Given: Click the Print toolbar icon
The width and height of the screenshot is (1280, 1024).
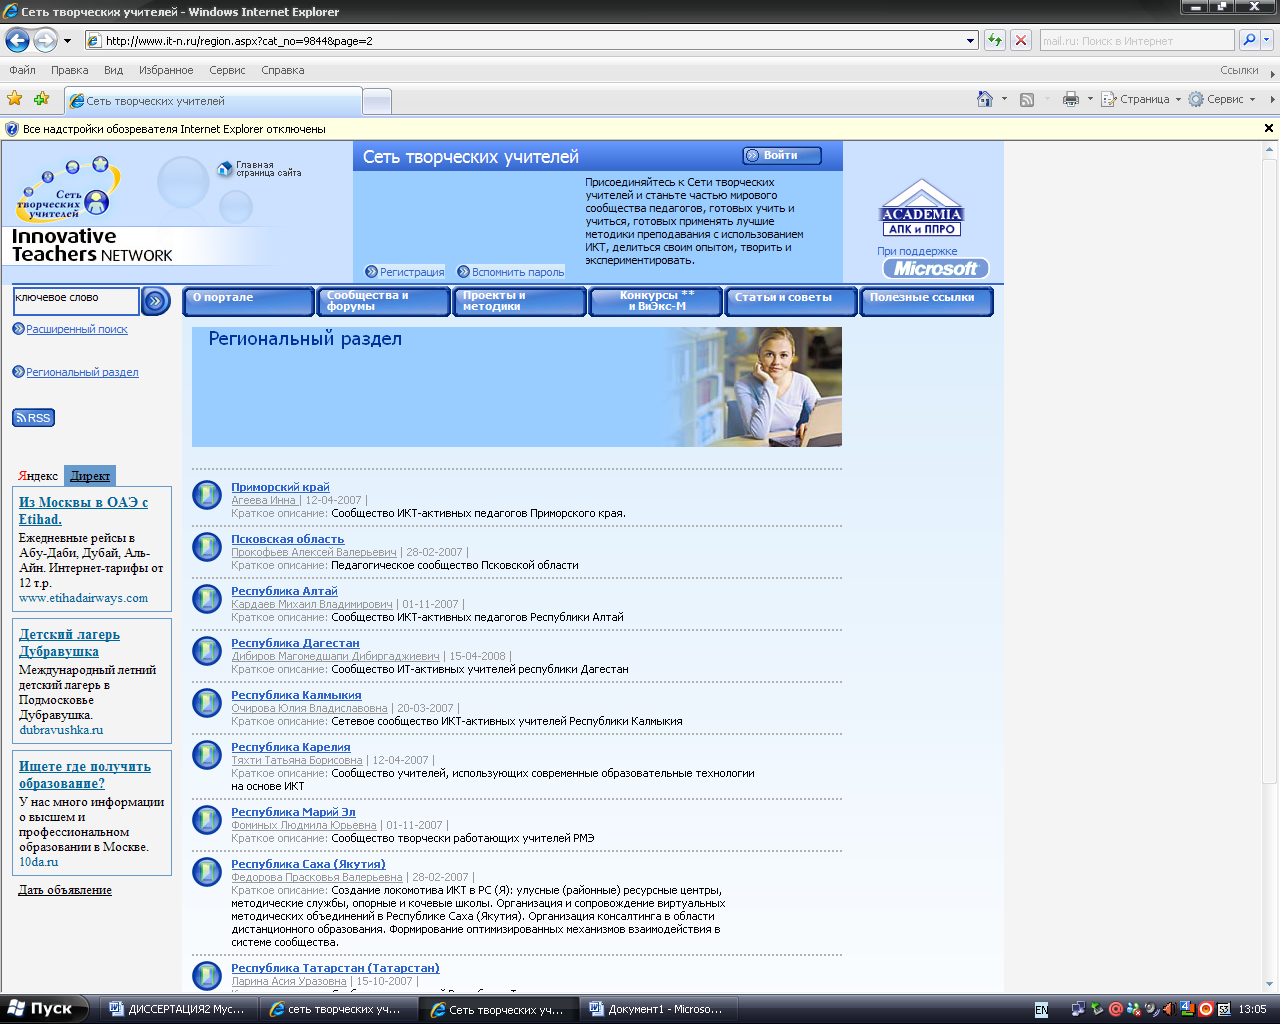Looking at the screenshot, I should point(1071,99).
